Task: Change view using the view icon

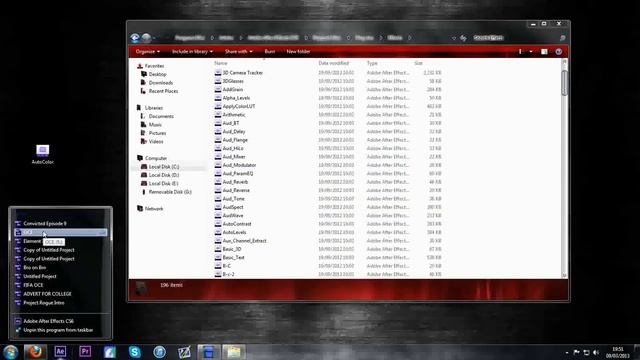Action: tap(520, 52)
